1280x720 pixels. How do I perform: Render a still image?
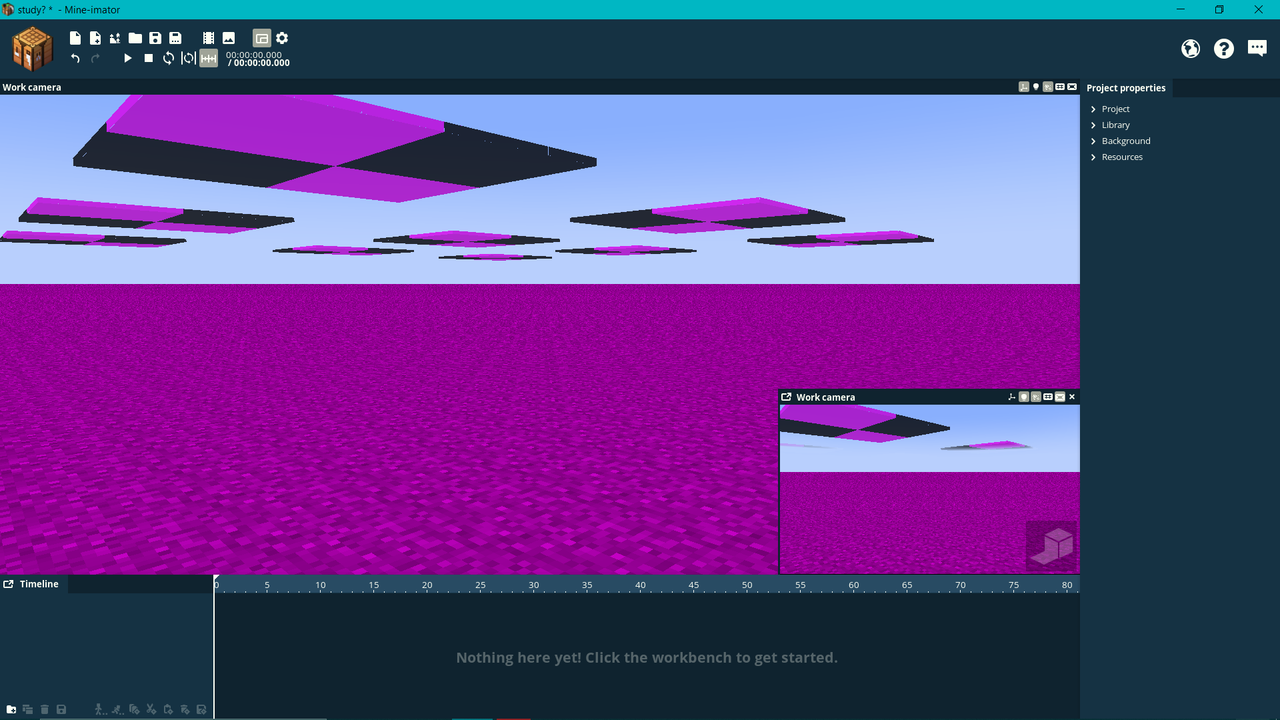pos(228,37)
